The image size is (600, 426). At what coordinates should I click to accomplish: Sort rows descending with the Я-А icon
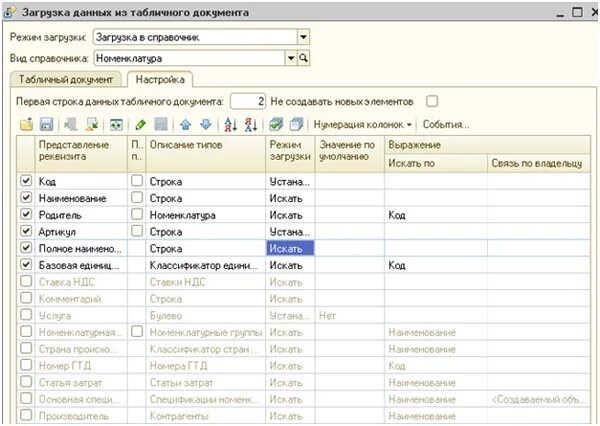pos(251,124)
